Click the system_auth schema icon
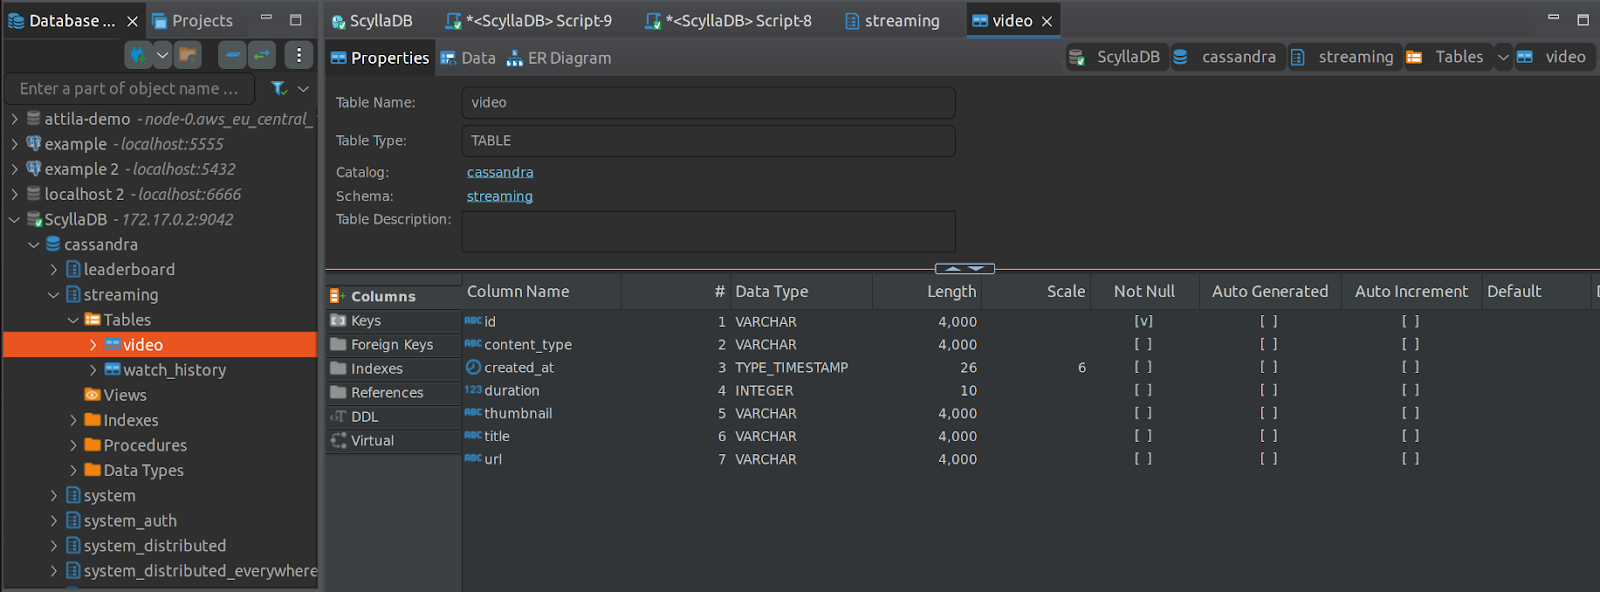The width and height of the screenshot is (1600, 592). point(73,520)
